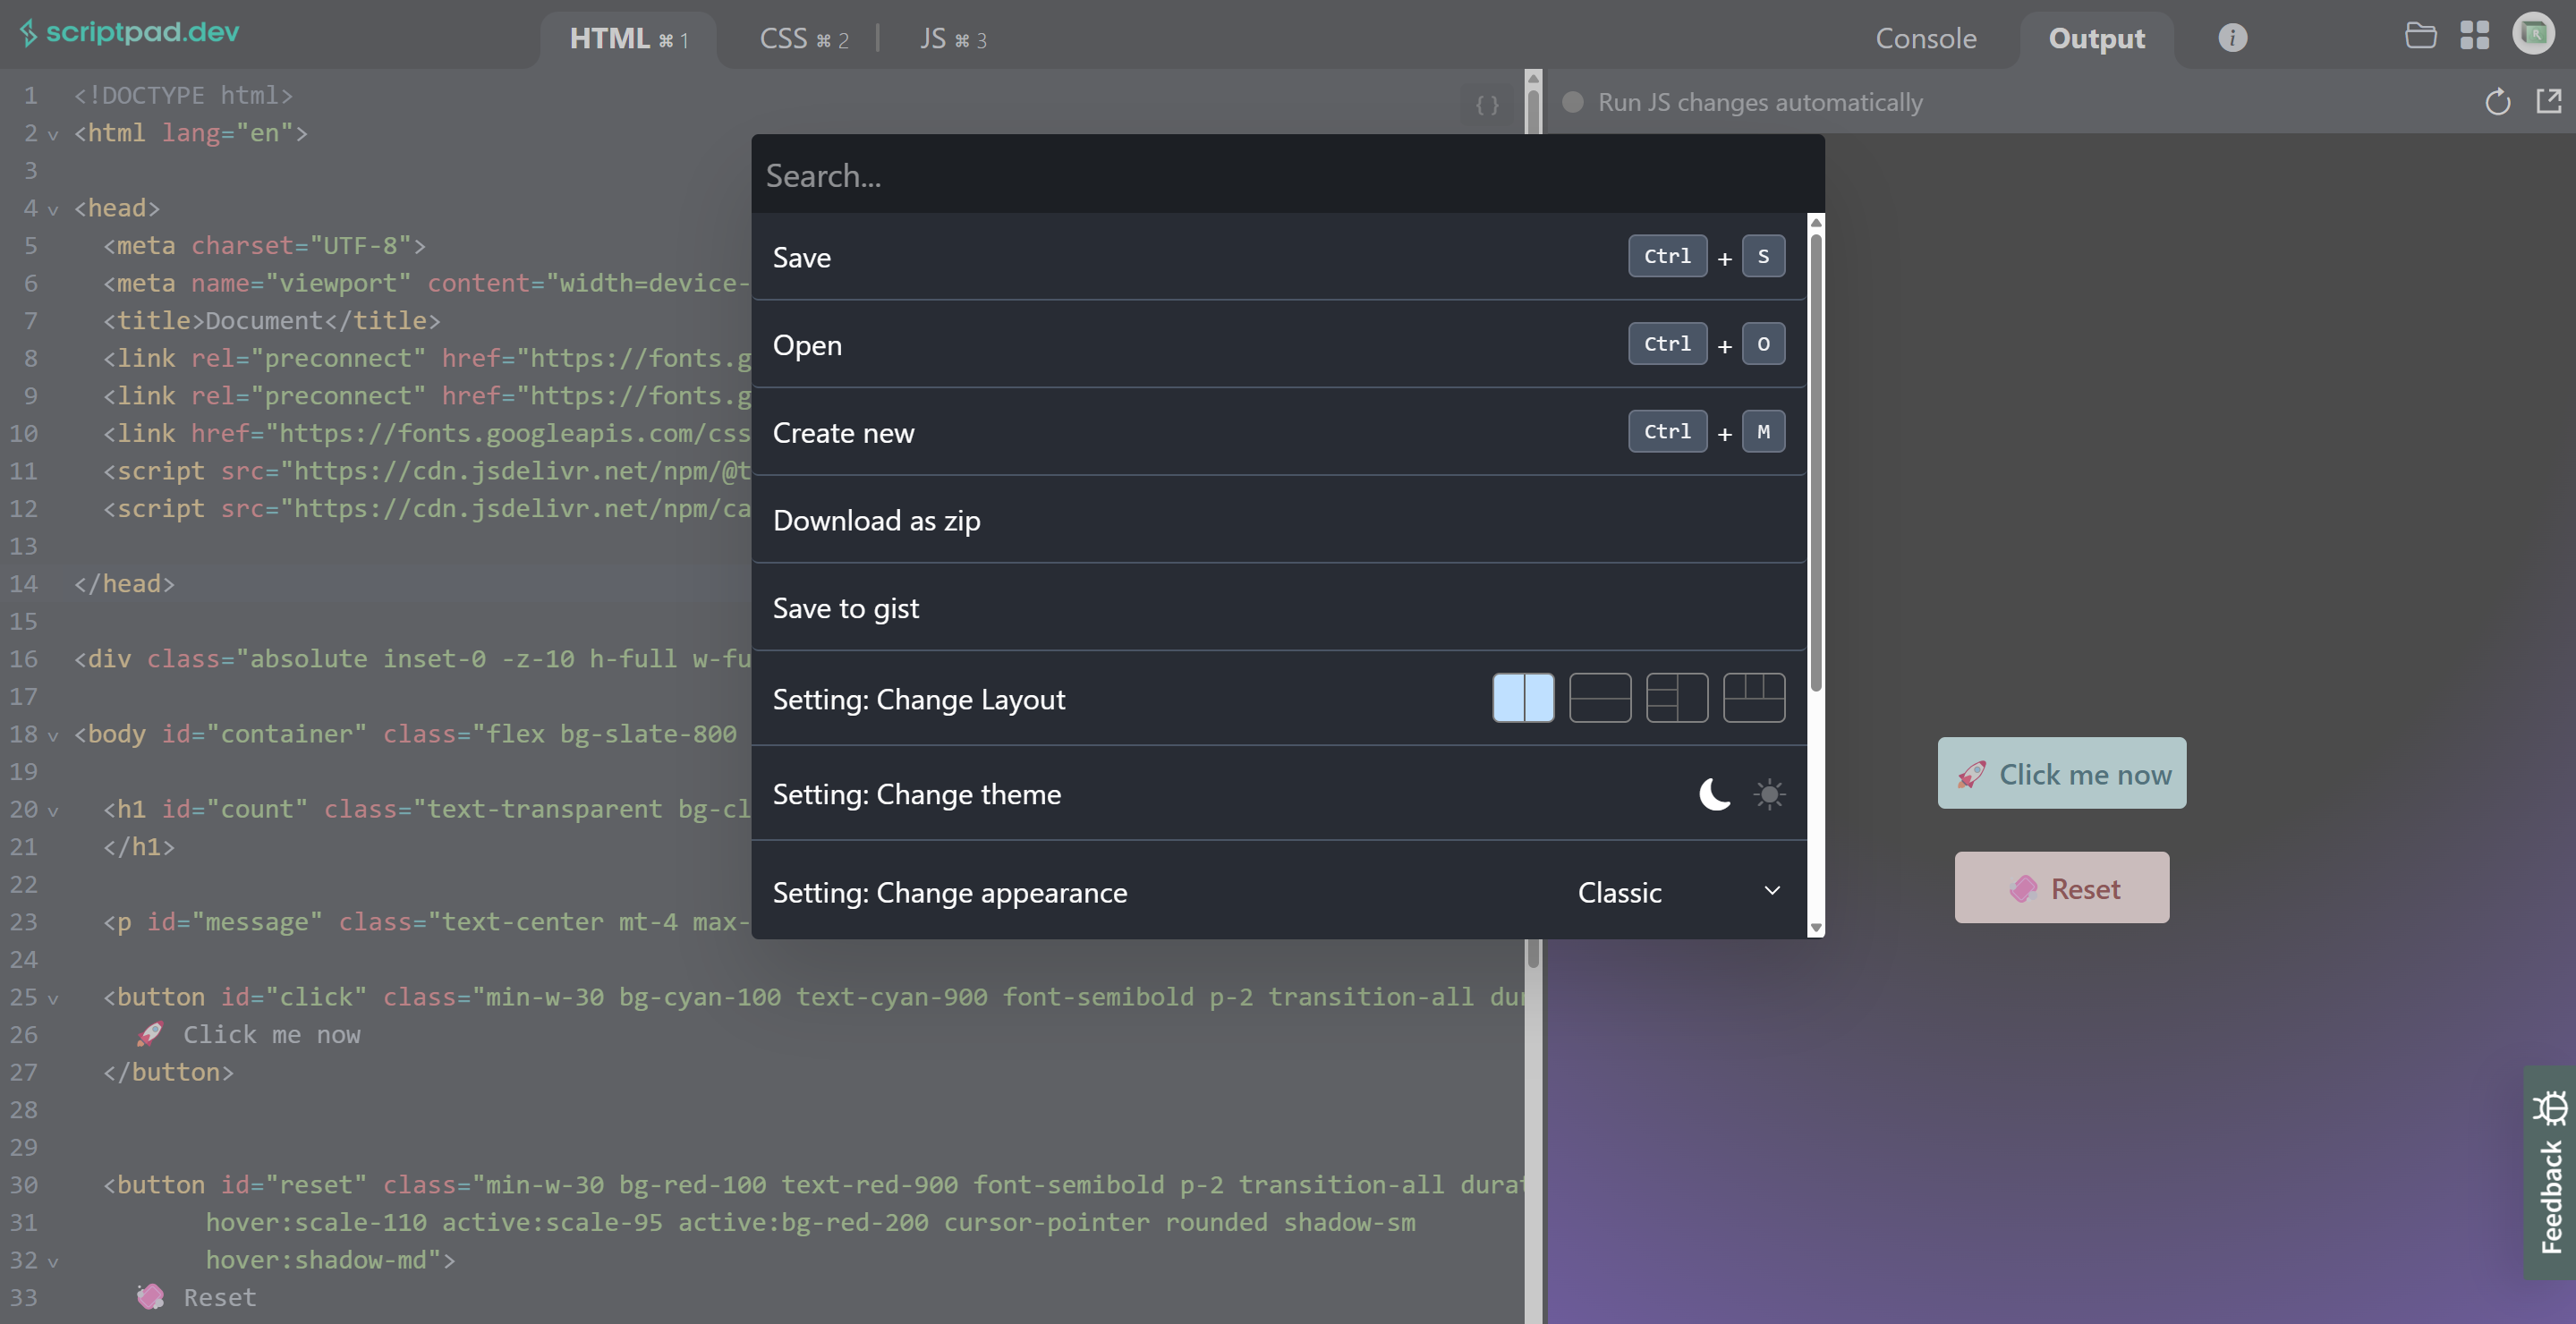Click the M key badge for Create new

click(x=1763, y=432)
